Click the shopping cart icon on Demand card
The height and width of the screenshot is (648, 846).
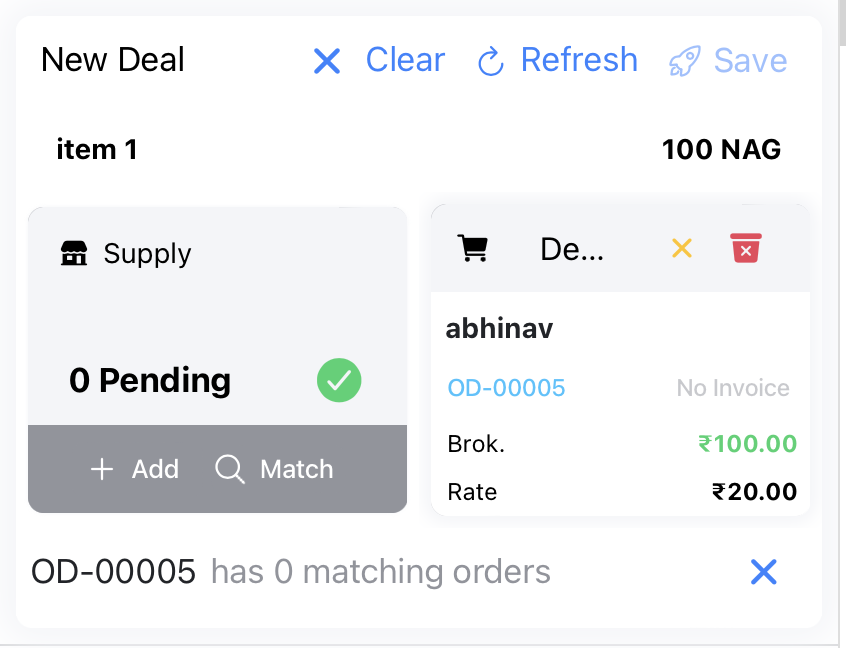click(474, 248)
